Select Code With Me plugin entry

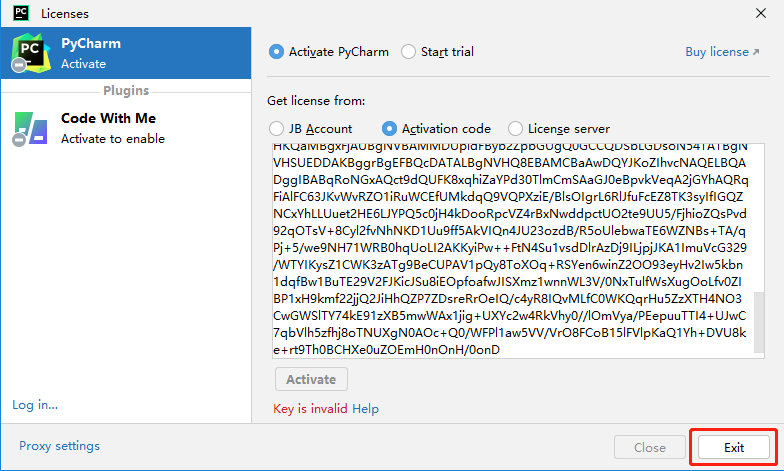(125, 128)
